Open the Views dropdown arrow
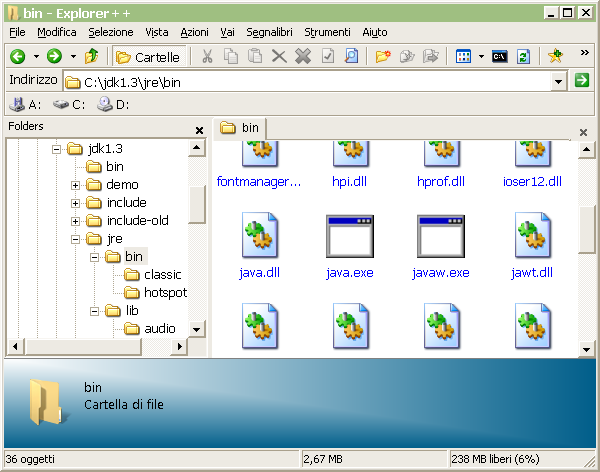The width and height of the screenshot is (600, 472). coord(481,57)
